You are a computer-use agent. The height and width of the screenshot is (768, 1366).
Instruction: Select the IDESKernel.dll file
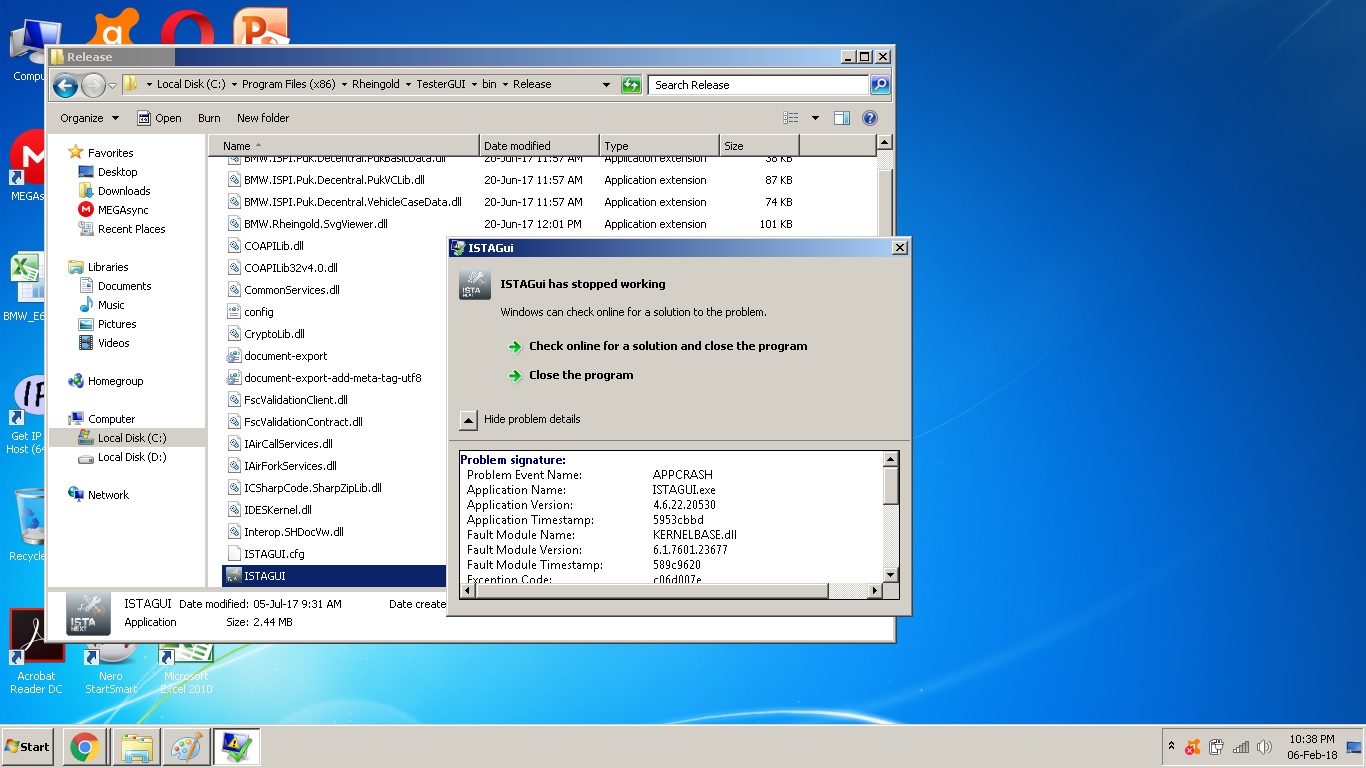278,510
